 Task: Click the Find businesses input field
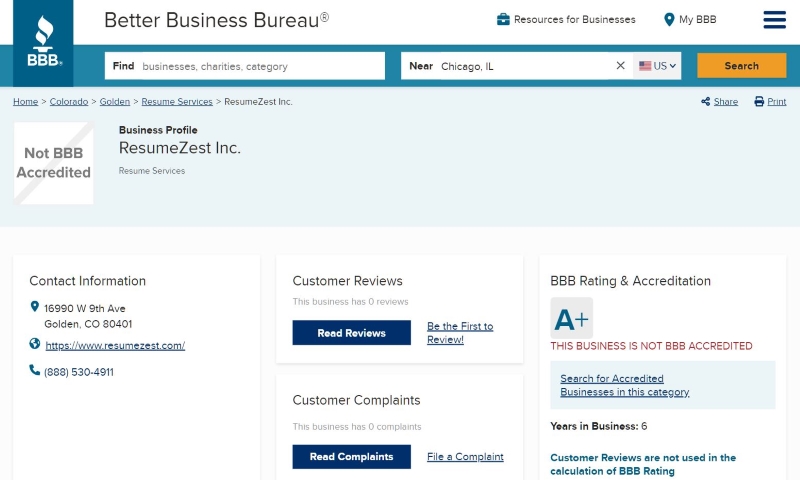coord(245,66)
